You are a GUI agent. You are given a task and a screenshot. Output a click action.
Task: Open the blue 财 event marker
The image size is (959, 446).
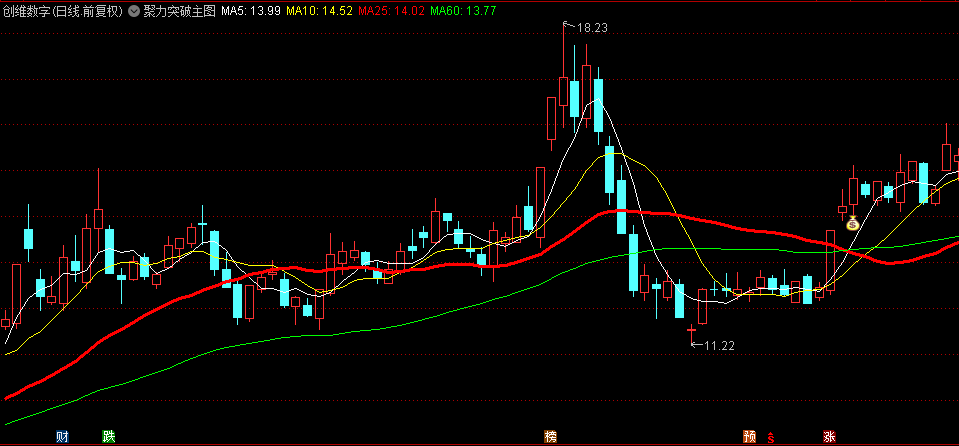pos(62,437)
